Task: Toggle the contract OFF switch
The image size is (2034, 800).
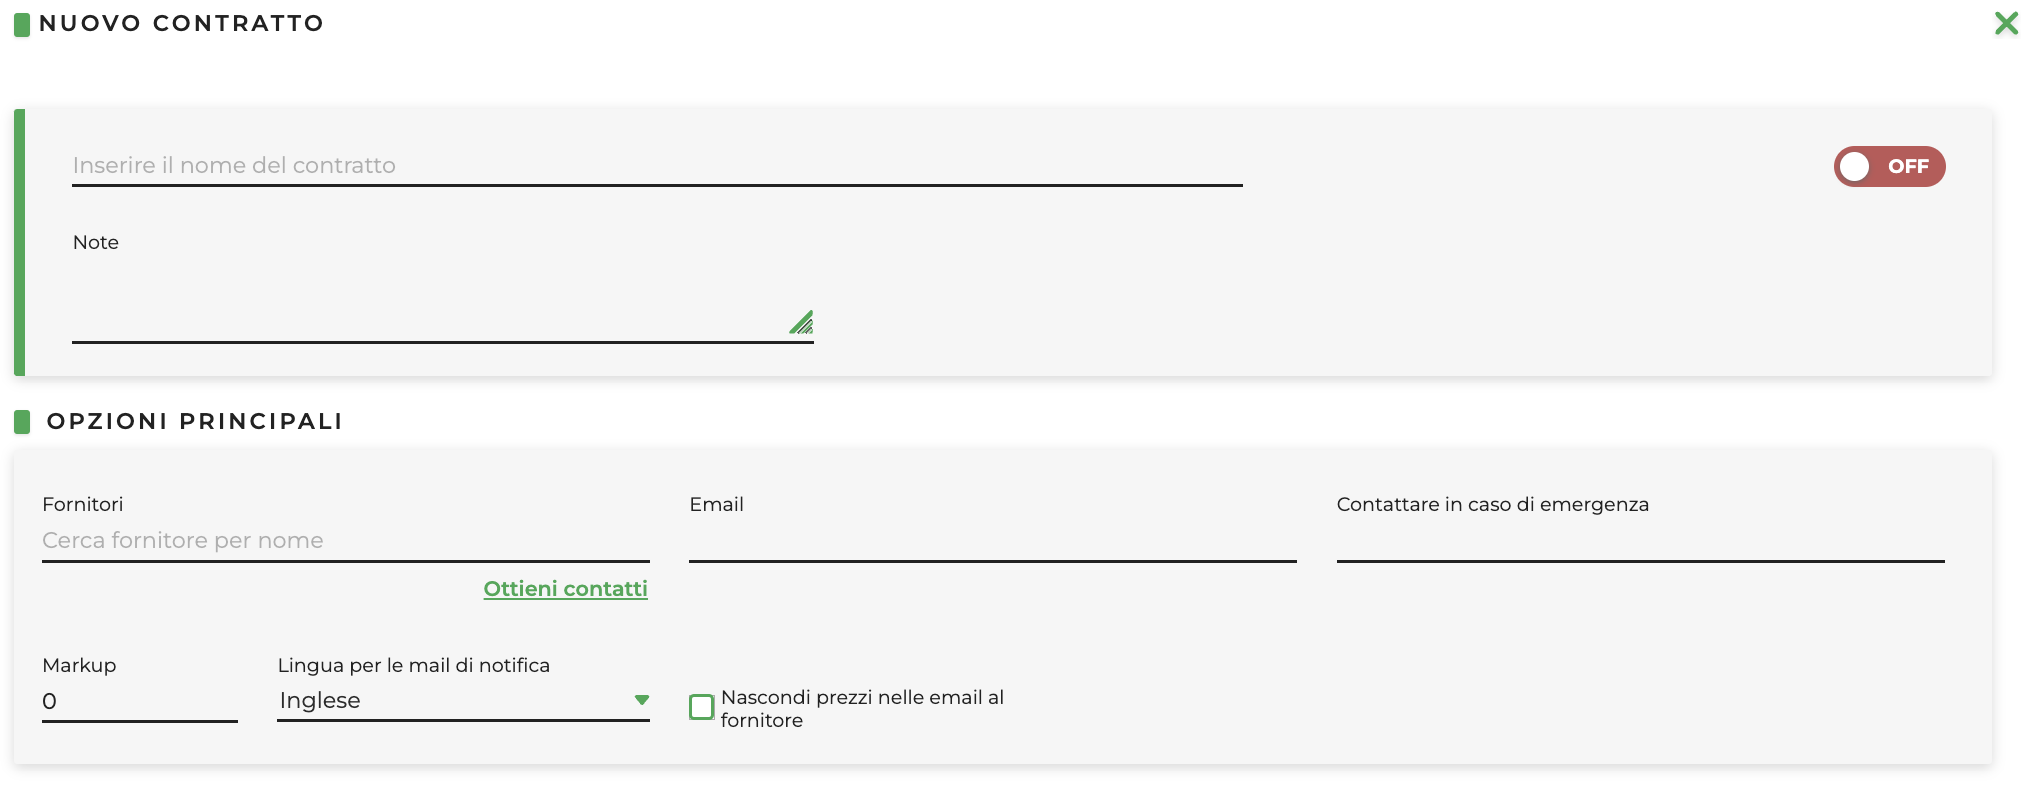Action: [1888, 166]
